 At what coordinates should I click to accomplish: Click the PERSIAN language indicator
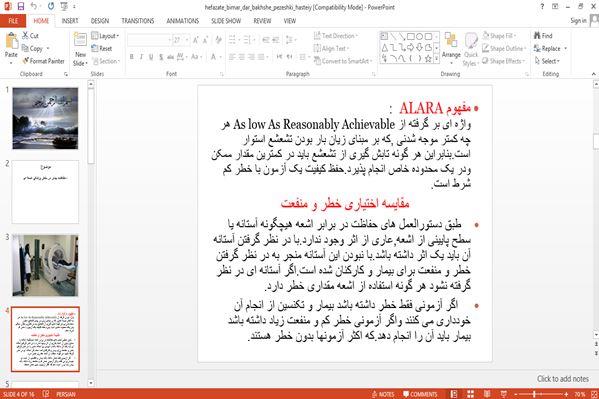point(66,394)
